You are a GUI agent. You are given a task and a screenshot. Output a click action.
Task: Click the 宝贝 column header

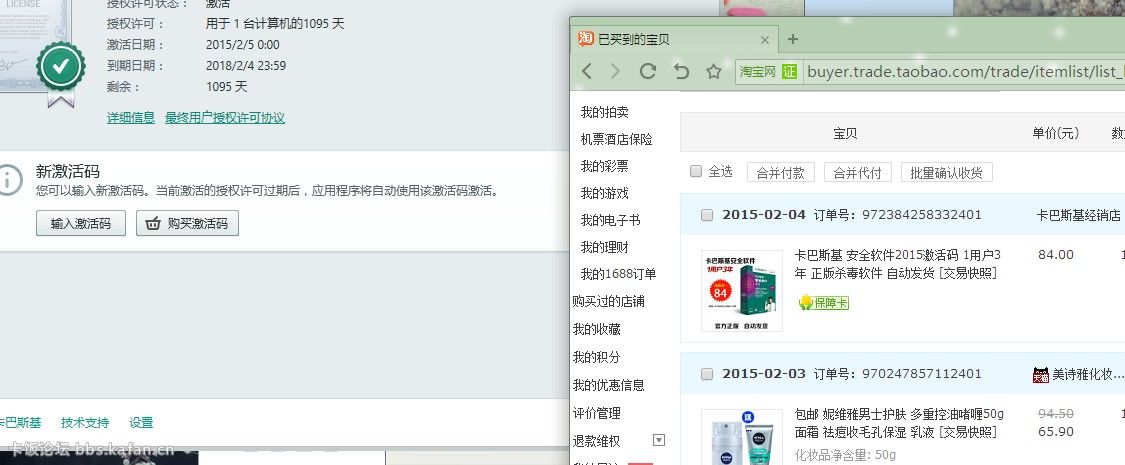click(844, 133)
